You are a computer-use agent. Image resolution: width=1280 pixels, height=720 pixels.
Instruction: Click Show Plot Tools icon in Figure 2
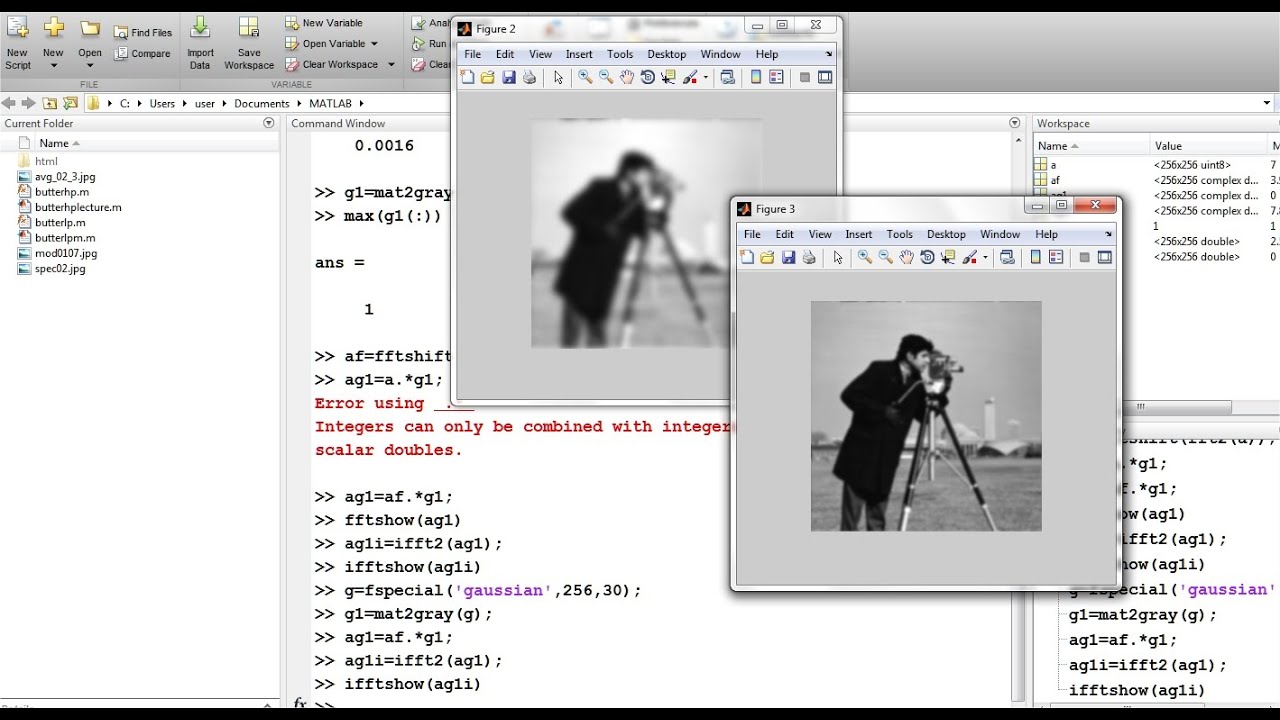tap(825, 77)
